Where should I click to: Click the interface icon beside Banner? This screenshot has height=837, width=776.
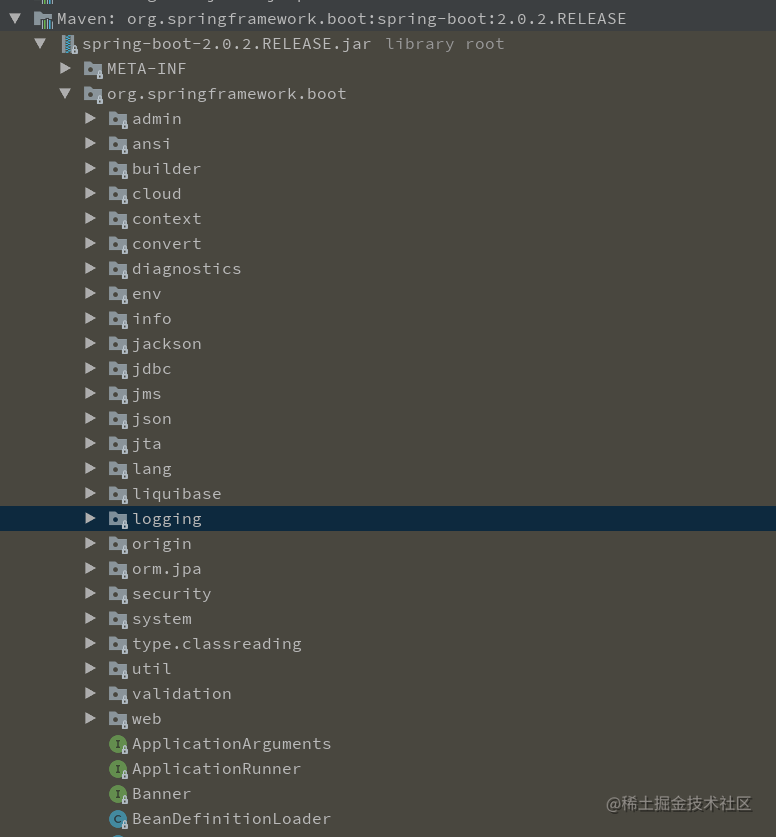[x=118, y=793]
